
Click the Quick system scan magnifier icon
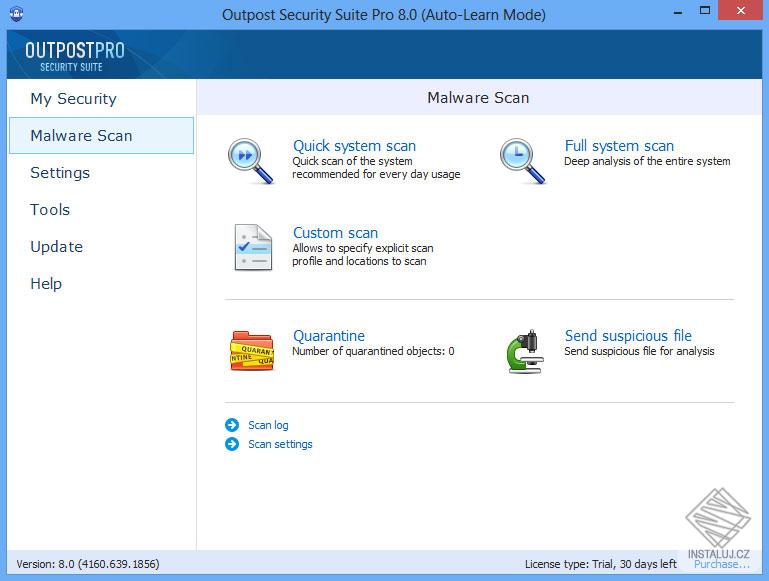coord(251,161)
